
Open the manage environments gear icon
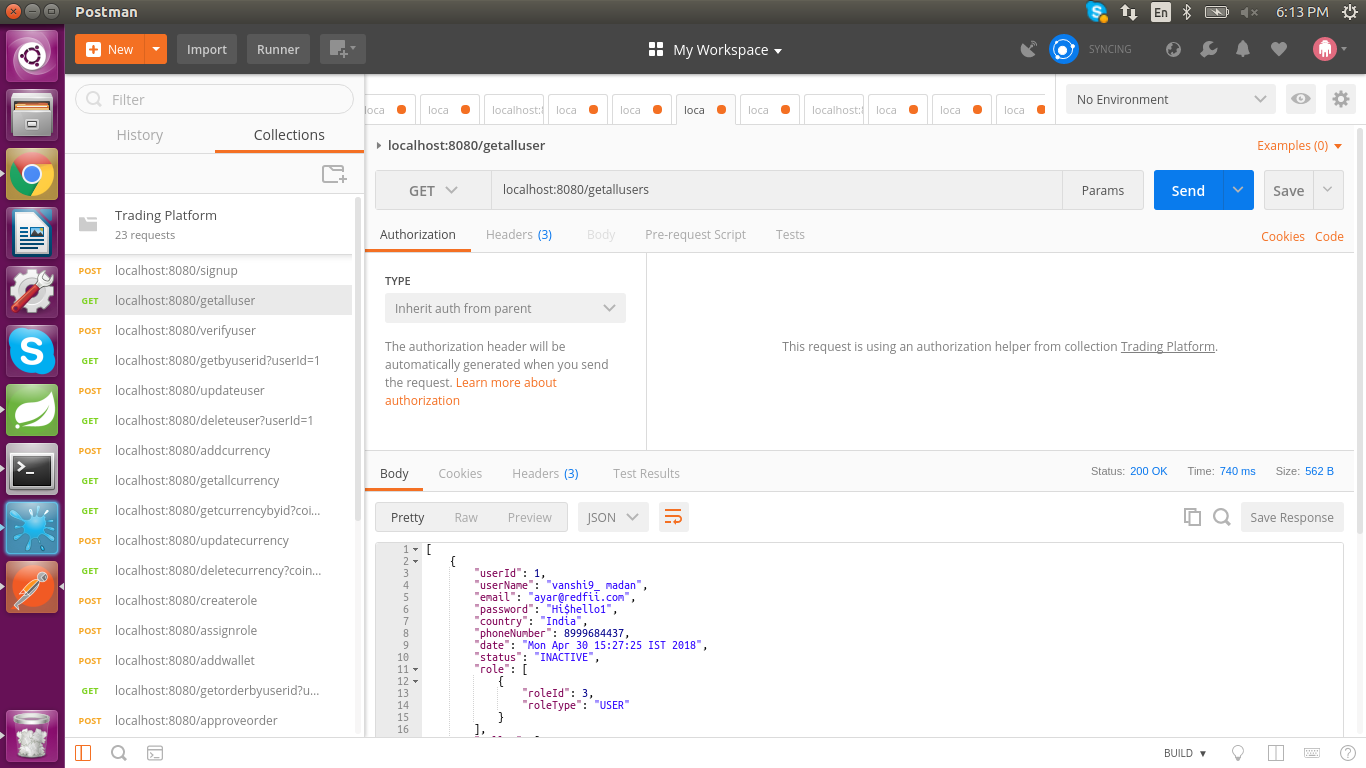(1341, 99)
